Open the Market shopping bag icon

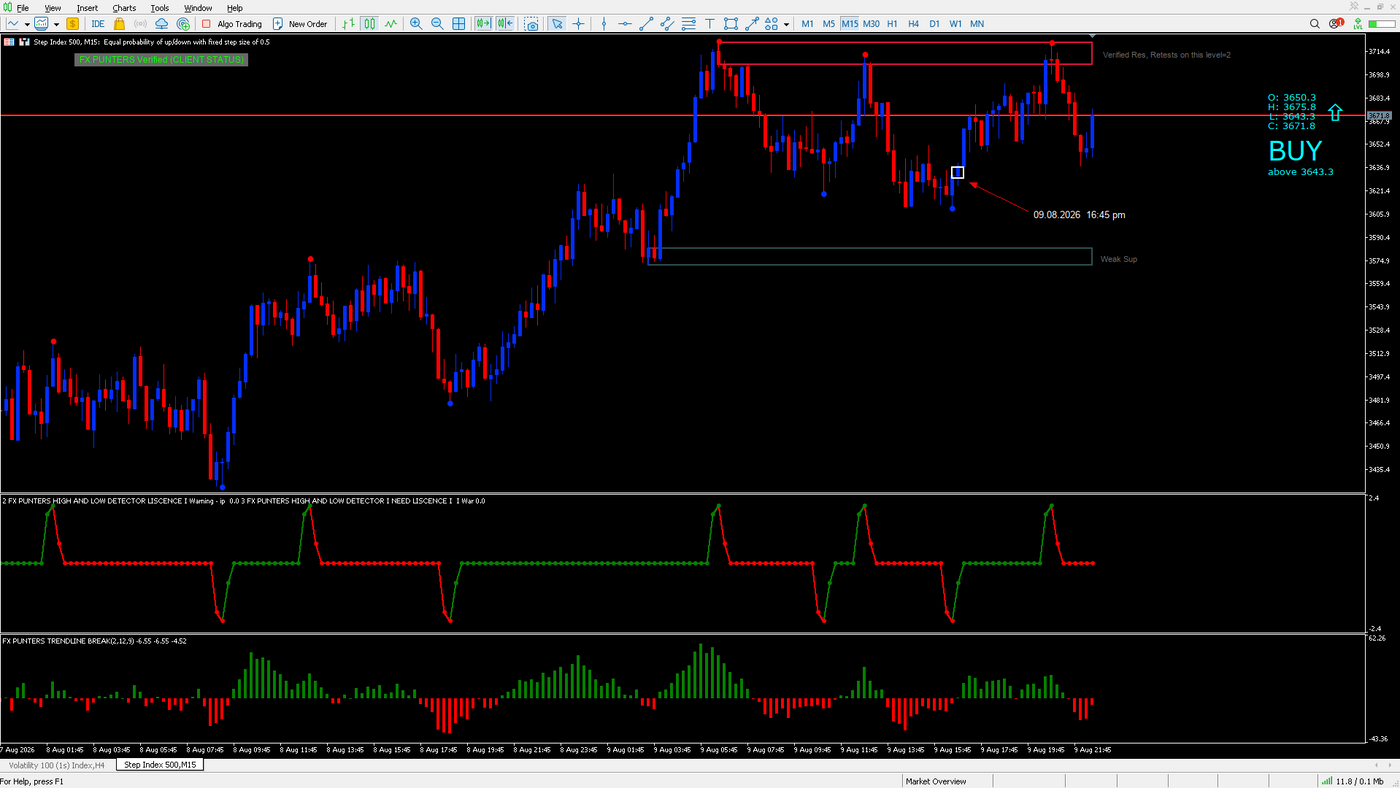(x=119, y=24)
